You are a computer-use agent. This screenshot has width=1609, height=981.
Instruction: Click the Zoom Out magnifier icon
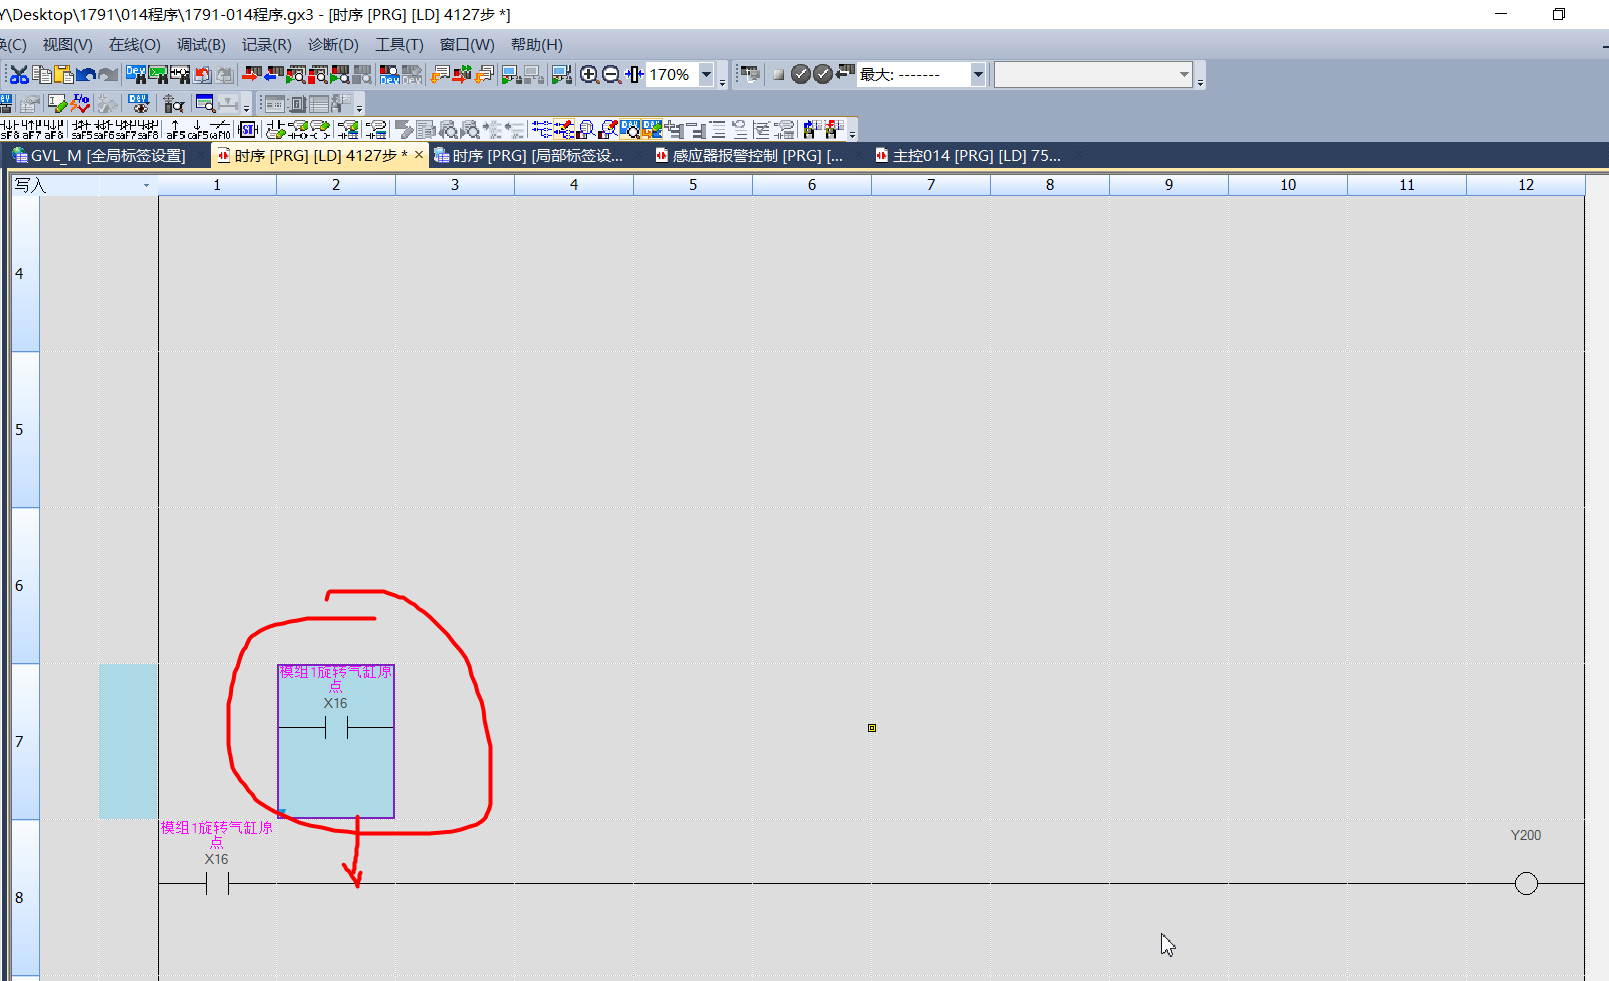coord(611,75)
